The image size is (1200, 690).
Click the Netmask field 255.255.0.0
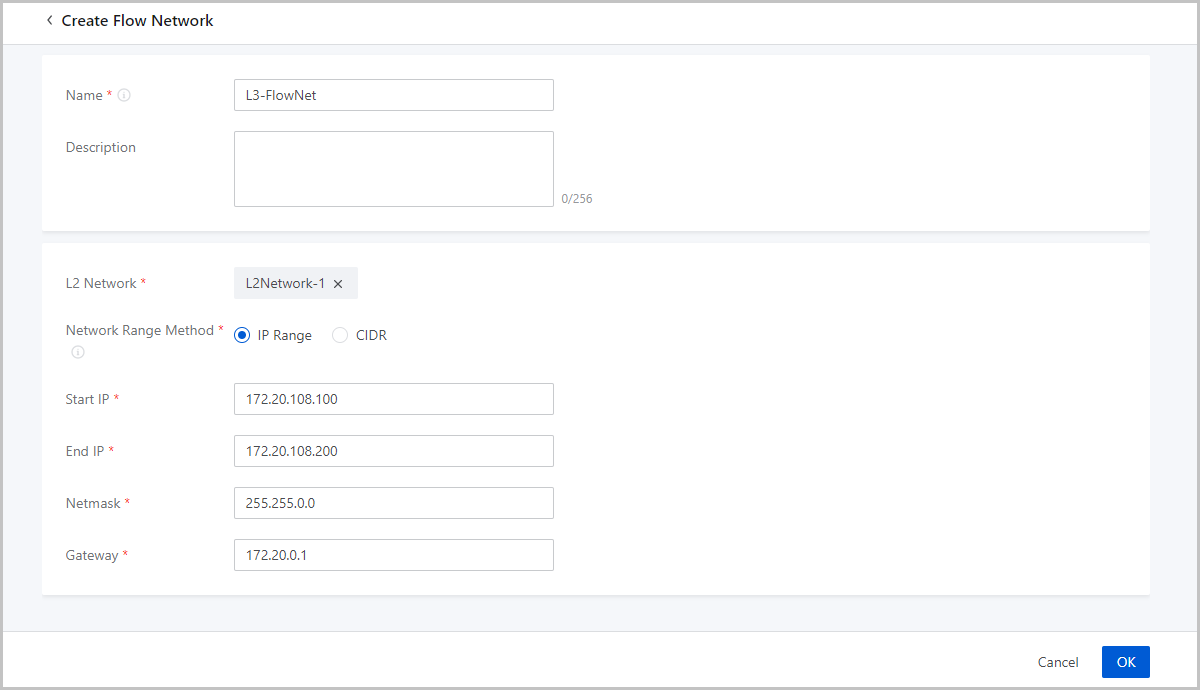(394, 503)
